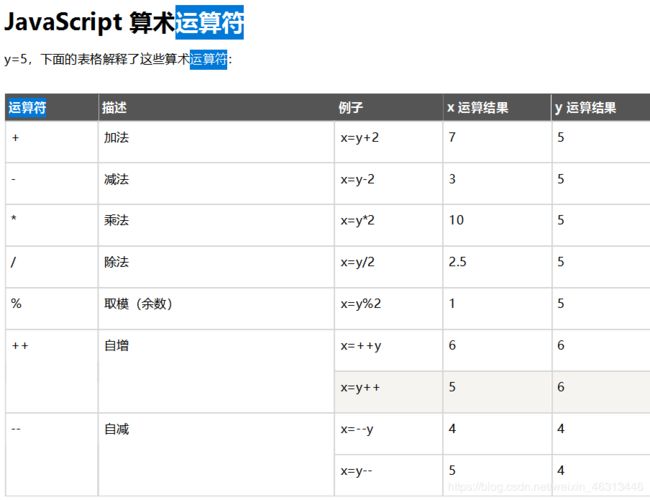650x500 pixels.
Task: Click the '加法' description cell
Action: tap(216, 142)
